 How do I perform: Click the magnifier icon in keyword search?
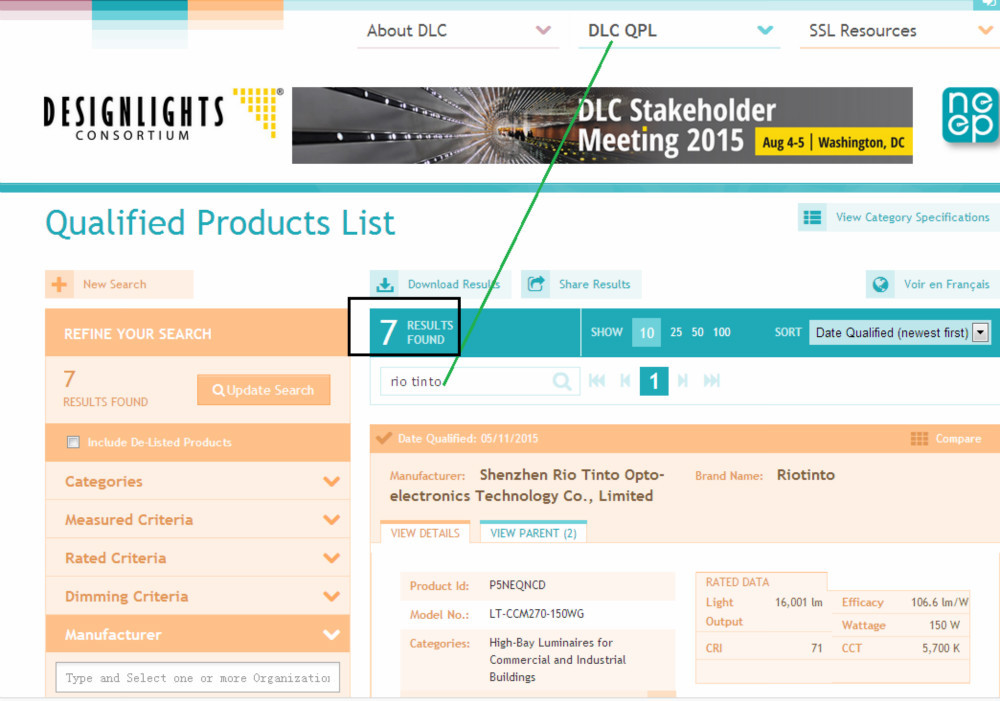562,381
